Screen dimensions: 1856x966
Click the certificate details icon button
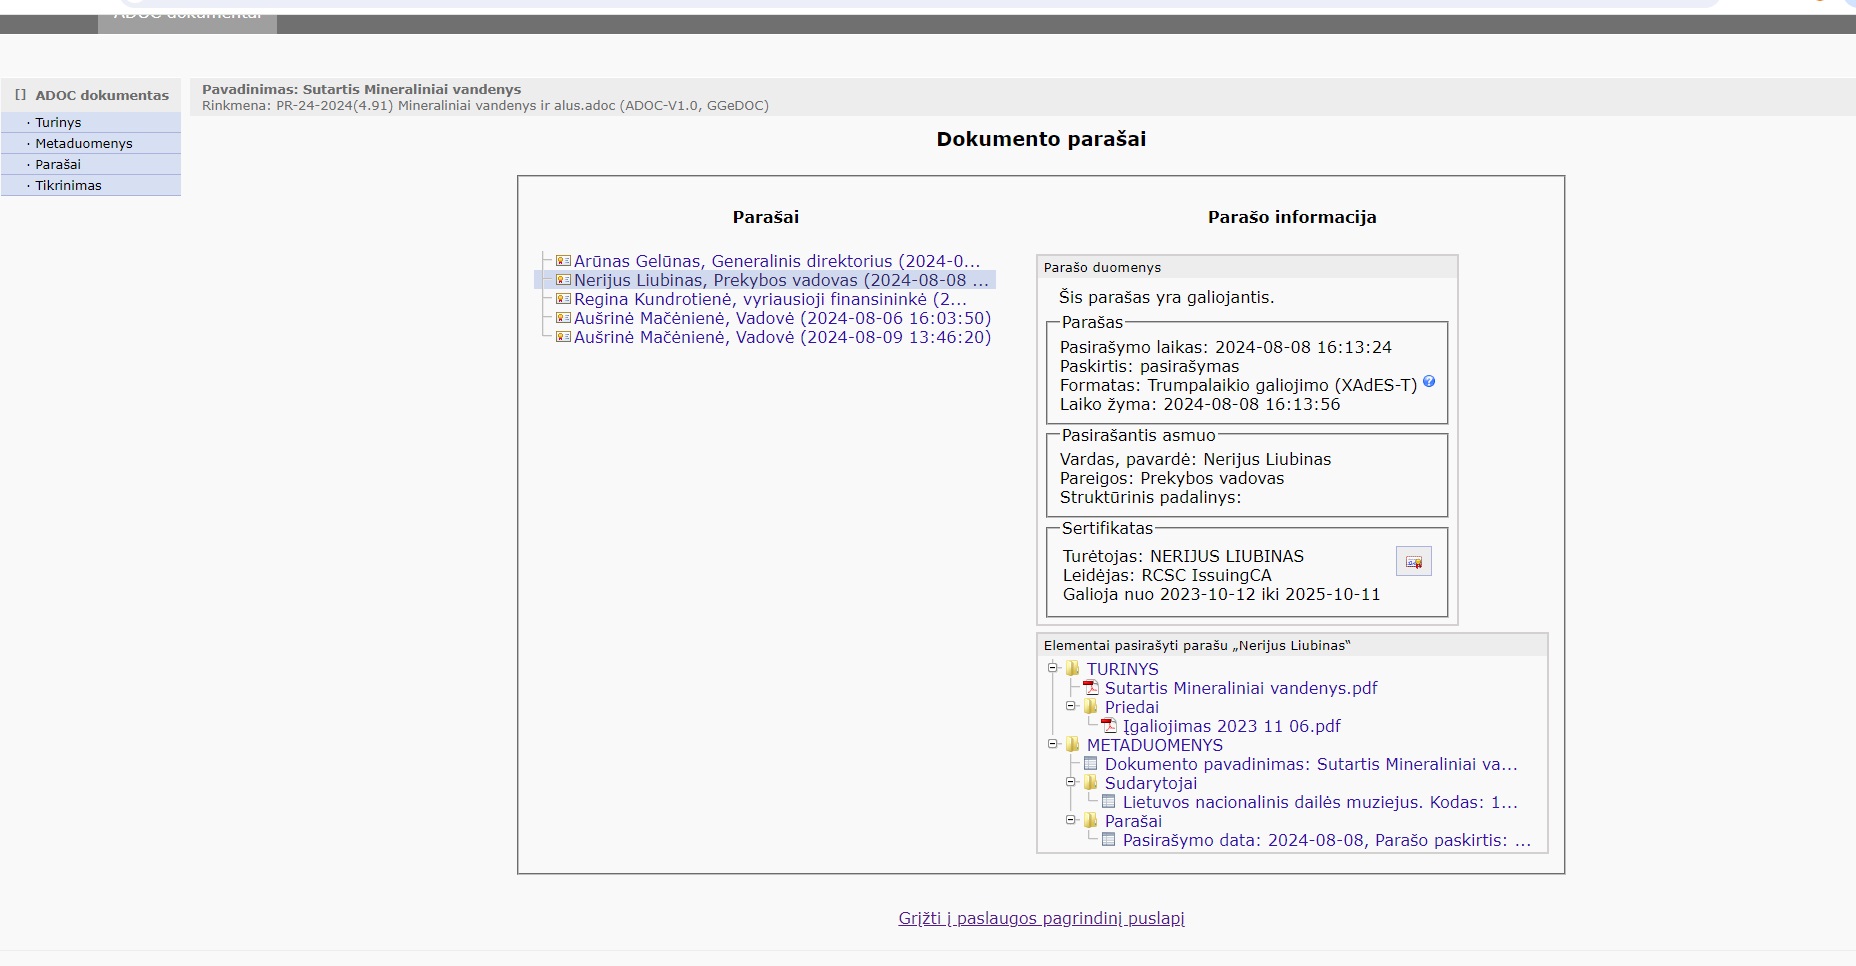coord(1413,562)
